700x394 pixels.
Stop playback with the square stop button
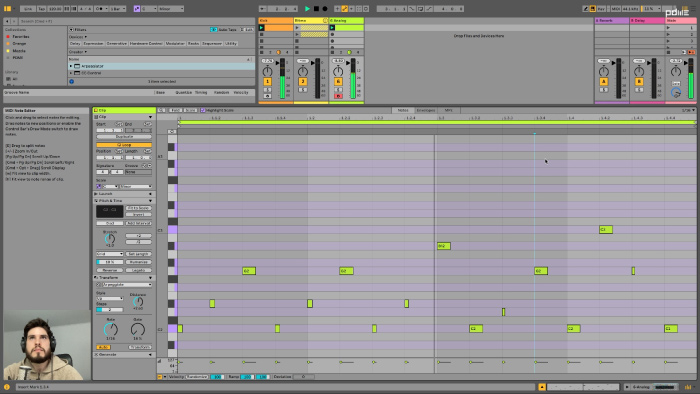[316, 8]
